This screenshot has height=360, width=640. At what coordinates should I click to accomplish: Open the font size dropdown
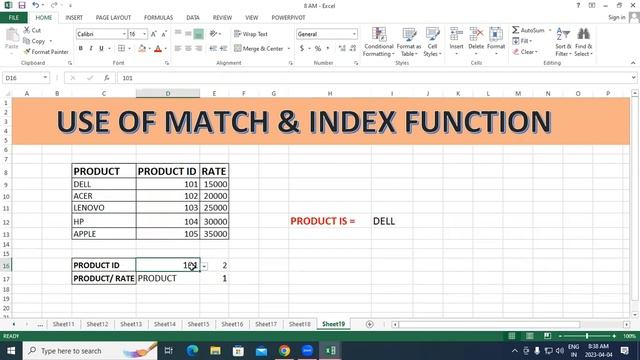tap(144, 34)
